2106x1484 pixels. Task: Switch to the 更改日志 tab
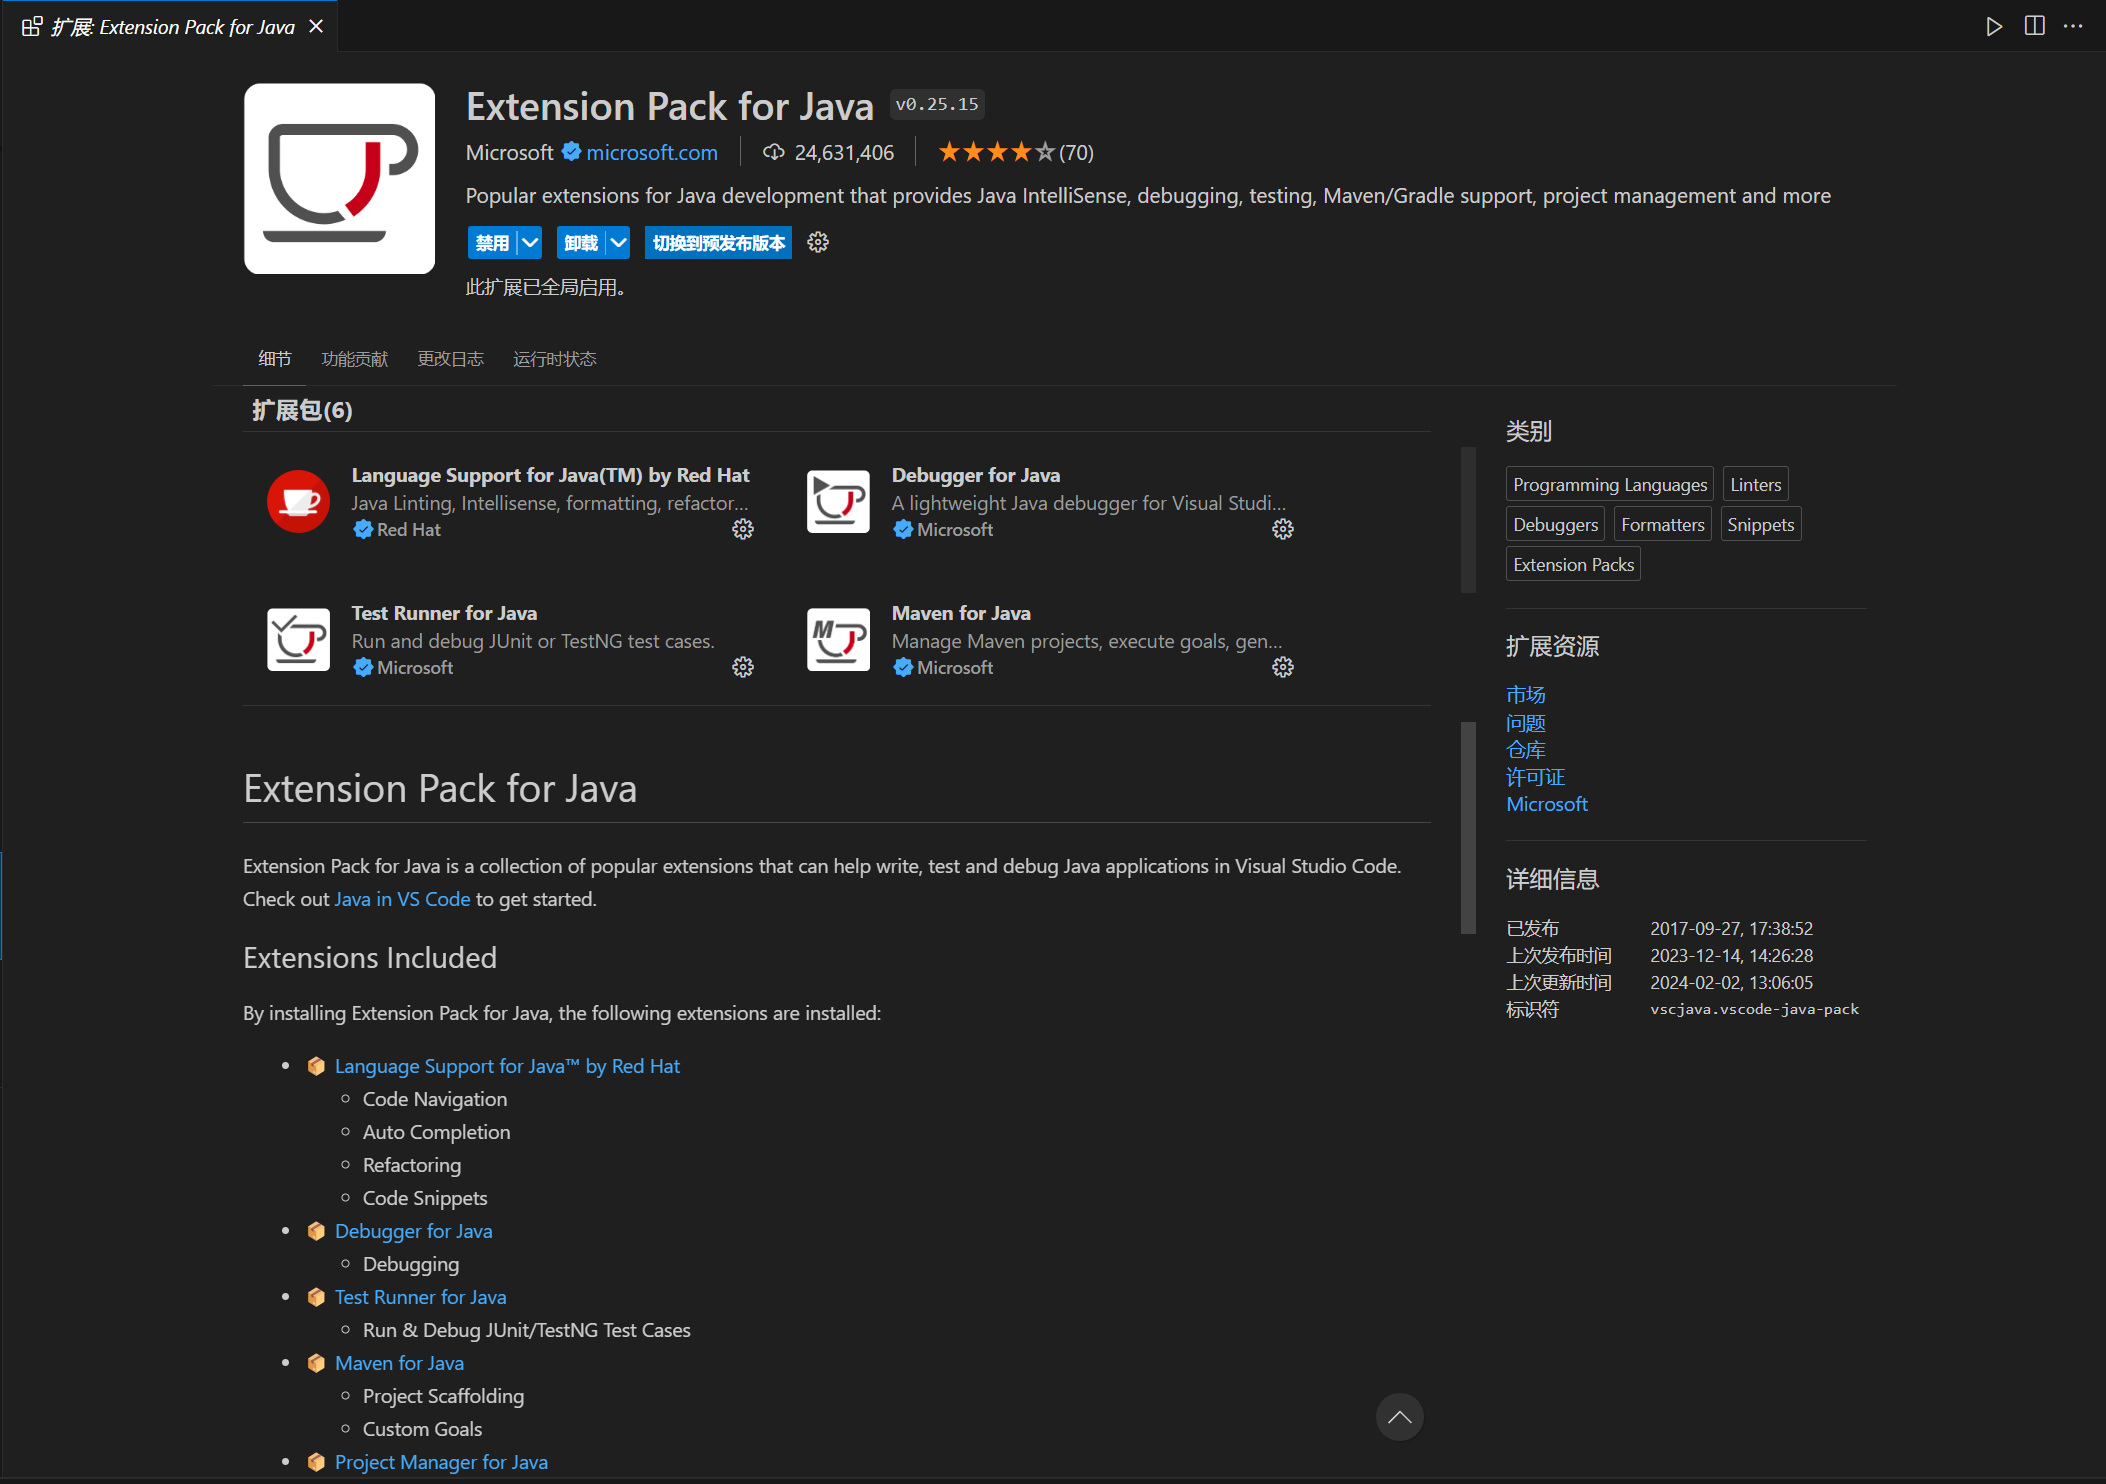(x=450, y=359)
